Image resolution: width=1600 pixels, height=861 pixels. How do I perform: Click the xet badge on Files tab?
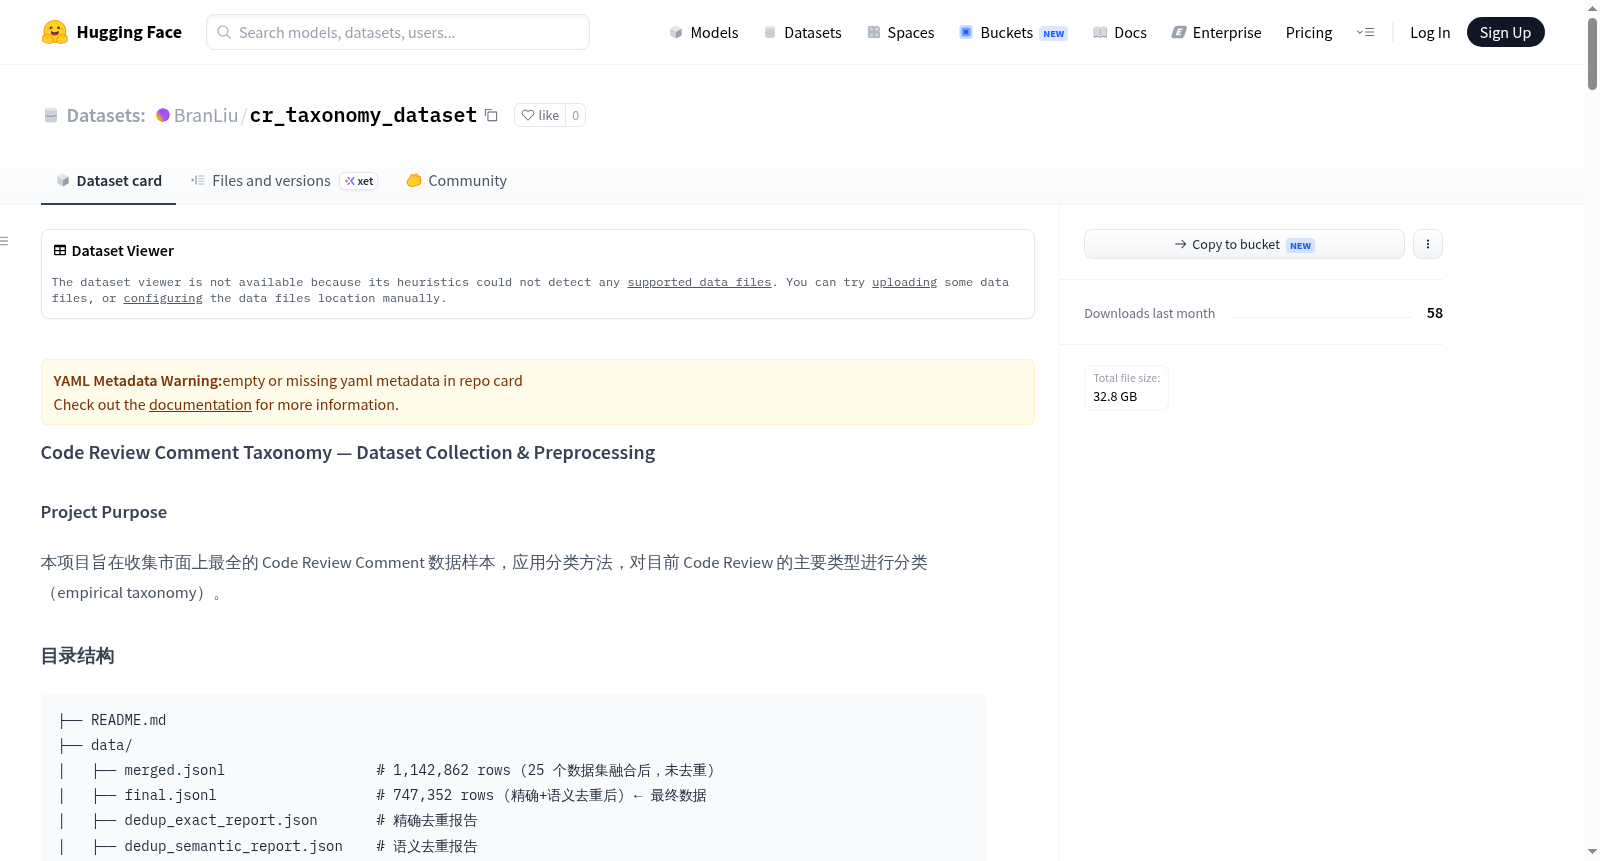359,181
